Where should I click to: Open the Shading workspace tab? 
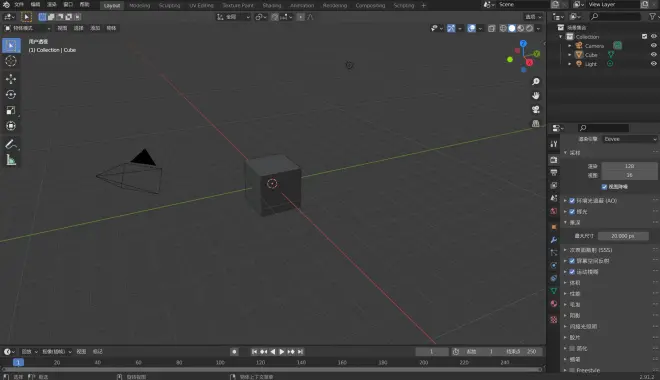(272, 5)
